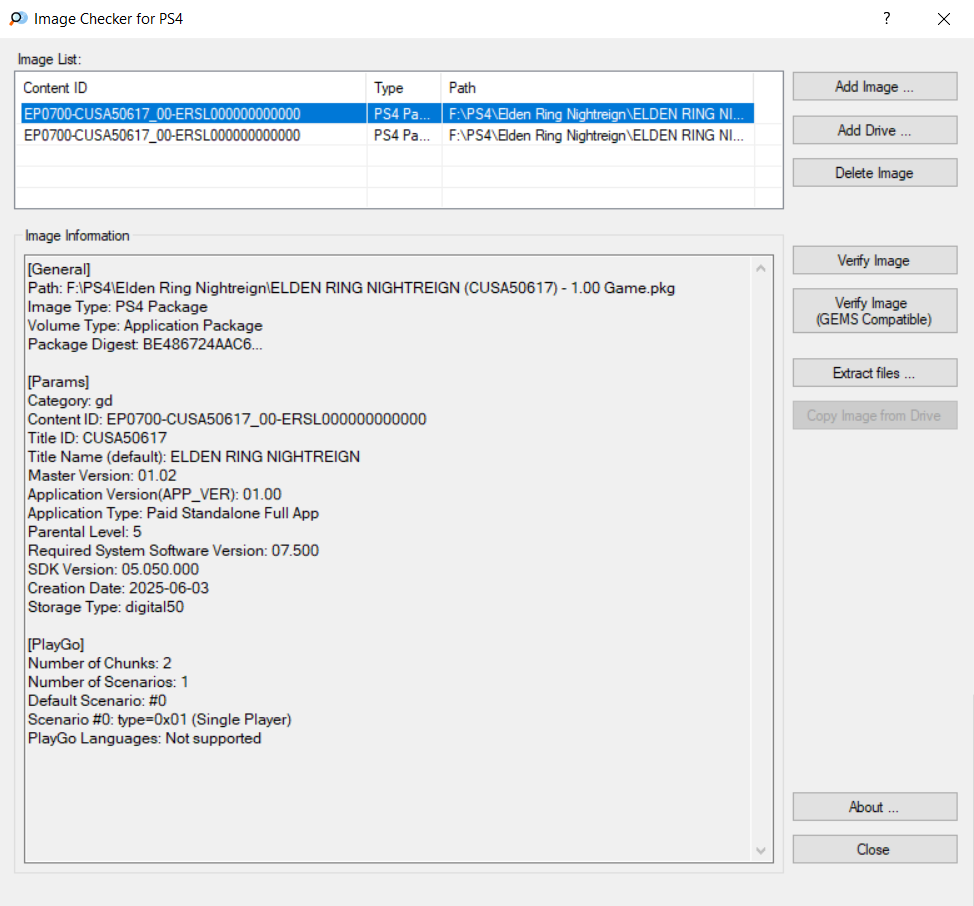
Task: Extract files from the package
Action: coord(874,373)
